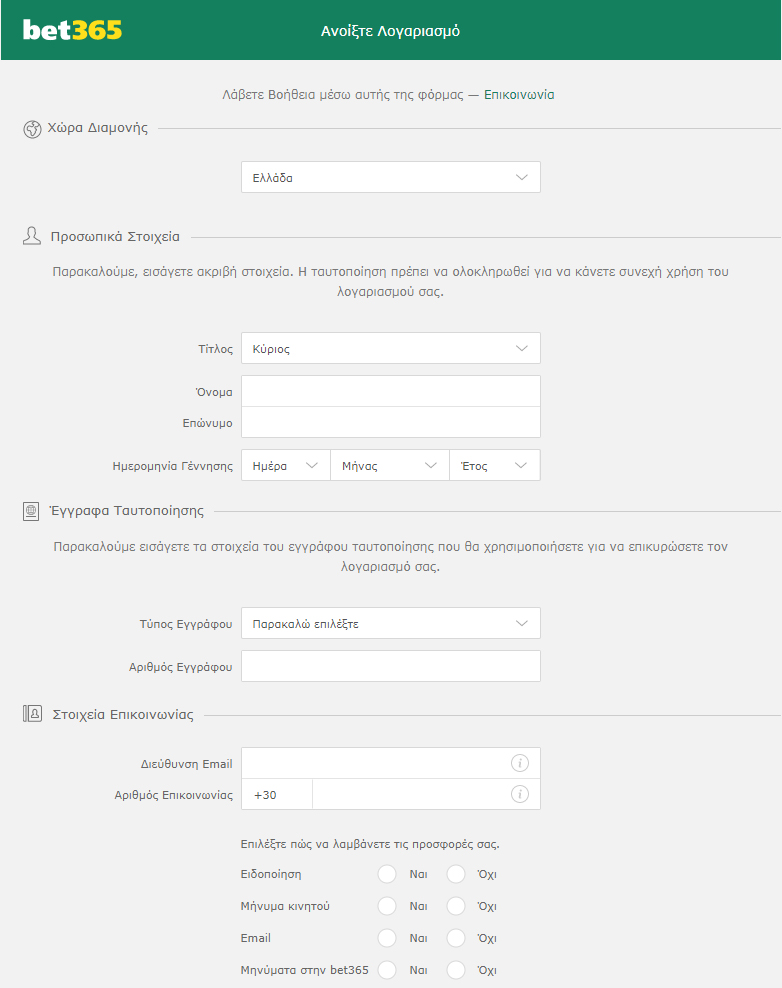Image resolution: width=782 pixels, height=988 pixels.
Task: Select Όχι for Μηνύματα στην bet365
Action: [x=456, y=970]
